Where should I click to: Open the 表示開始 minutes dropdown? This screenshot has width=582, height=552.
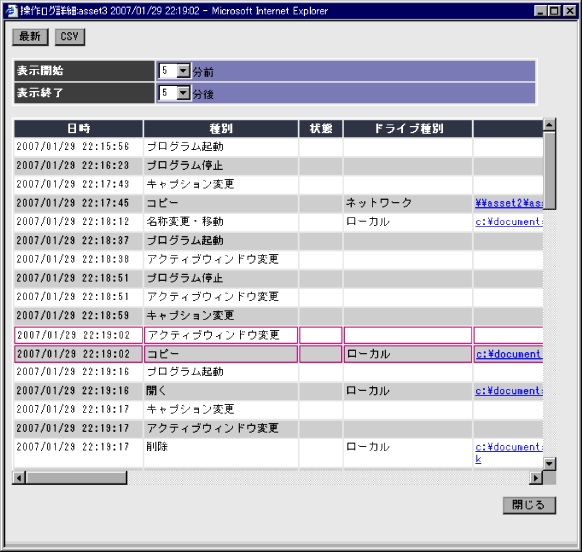pos(183,71)
